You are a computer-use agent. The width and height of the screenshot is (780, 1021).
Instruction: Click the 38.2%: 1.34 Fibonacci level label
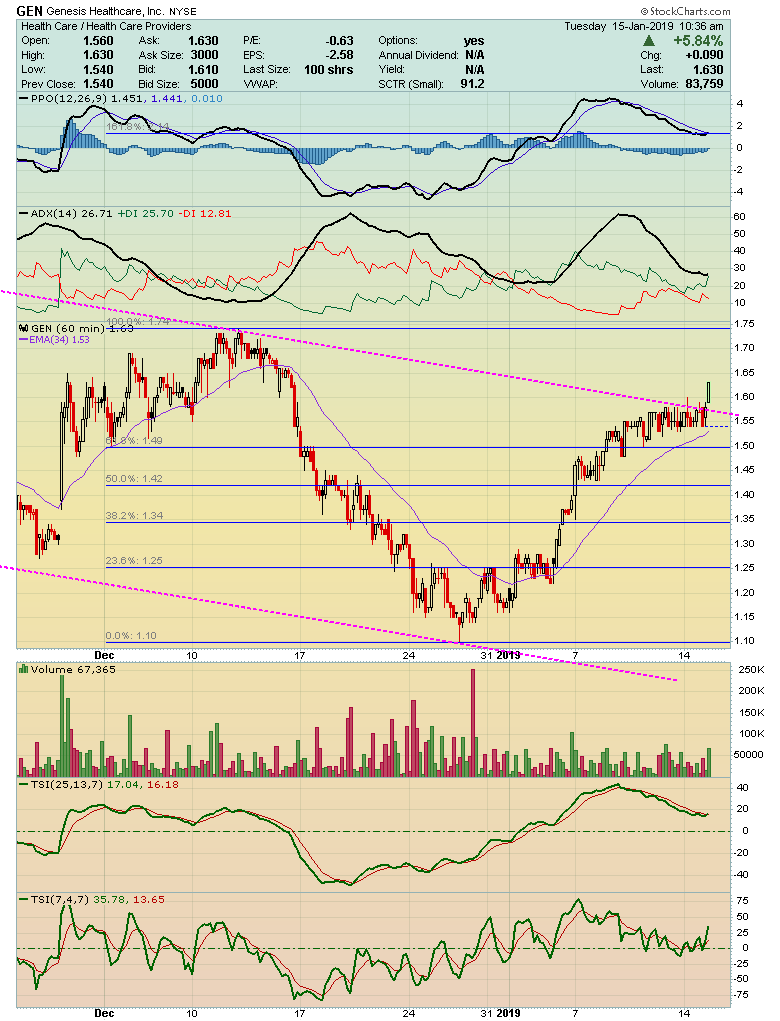134,516
